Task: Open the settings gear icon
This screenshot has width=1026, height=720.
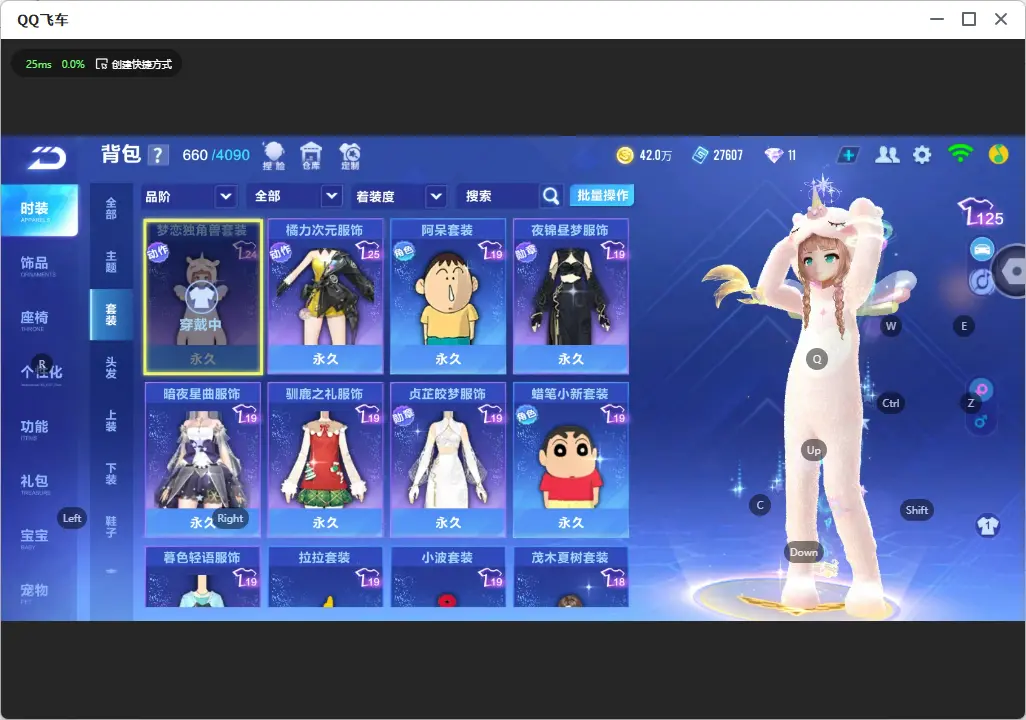Action: (922, 155)
